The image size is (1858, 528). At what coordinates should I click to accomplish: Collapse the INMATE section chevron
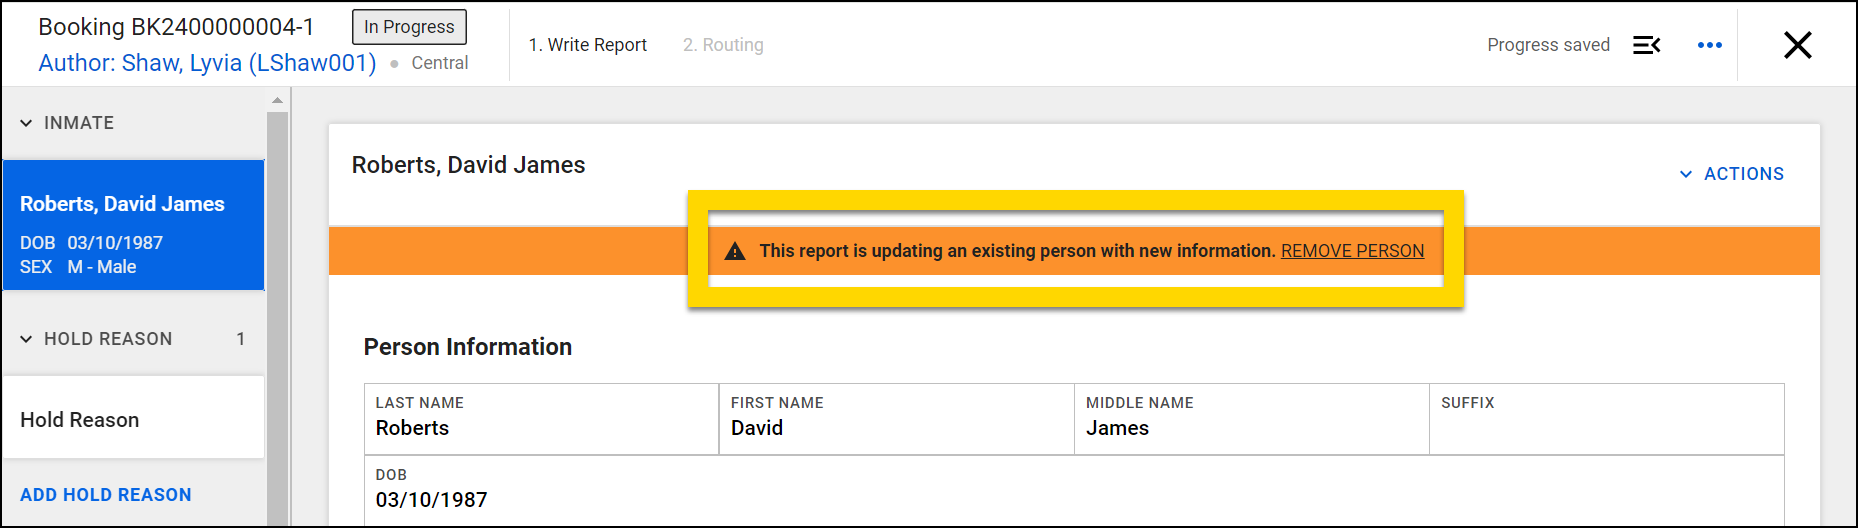[x=26, y=123]
